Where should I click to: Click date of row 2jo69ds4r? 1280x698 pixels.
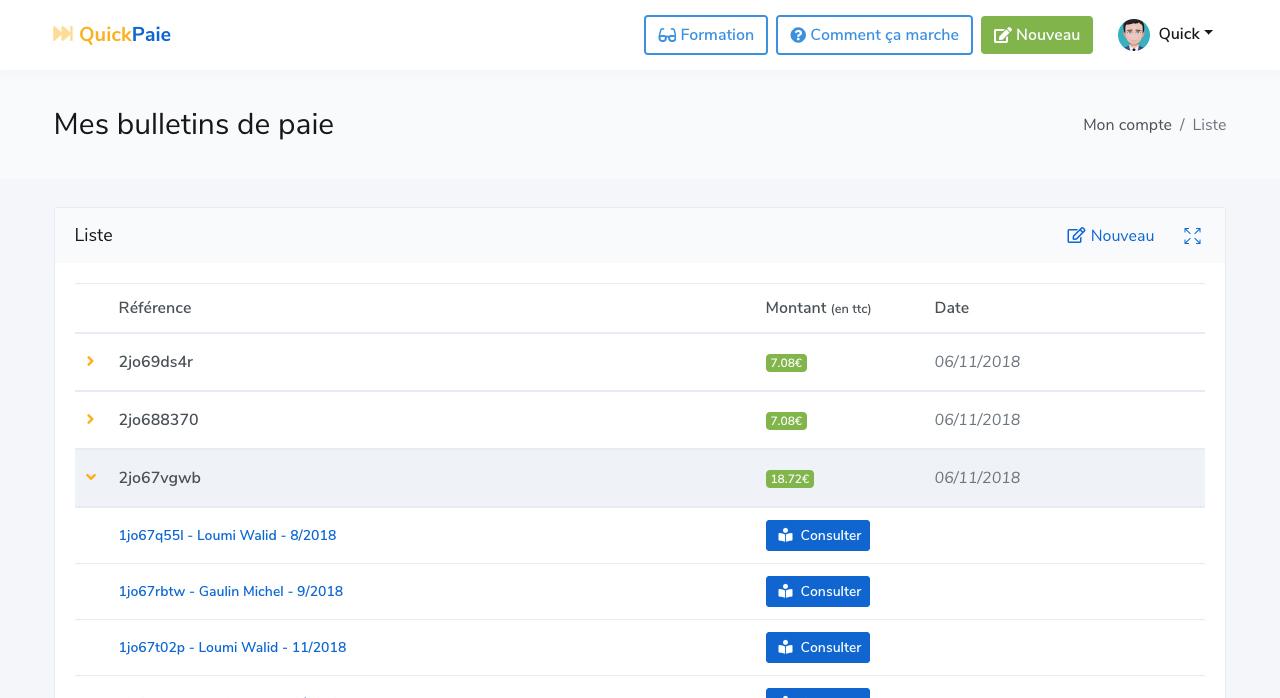click(978, 362)
